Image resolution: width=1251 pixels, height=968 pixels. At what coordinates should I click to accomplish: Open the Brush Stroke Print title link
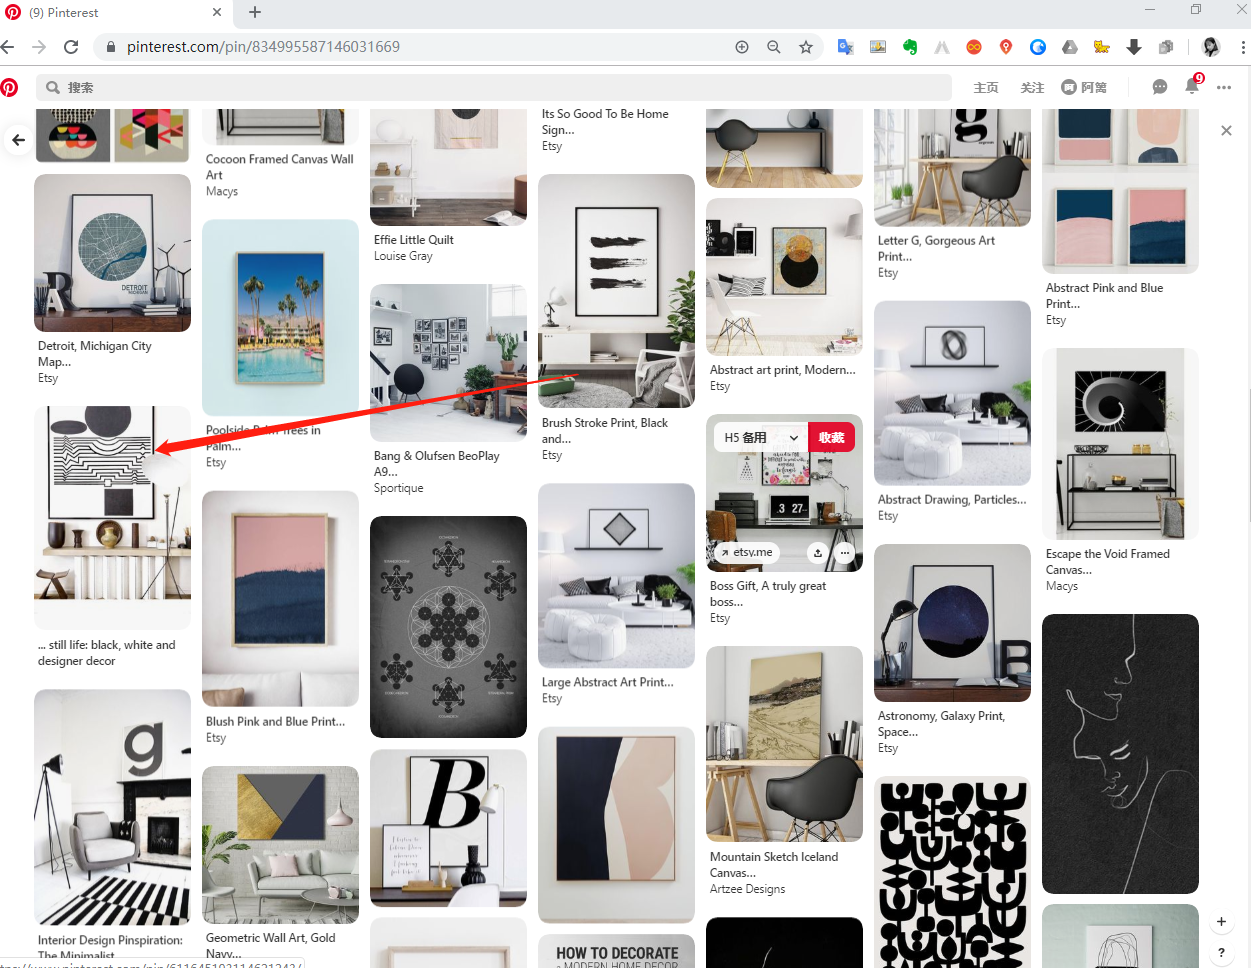click(605, 431)
